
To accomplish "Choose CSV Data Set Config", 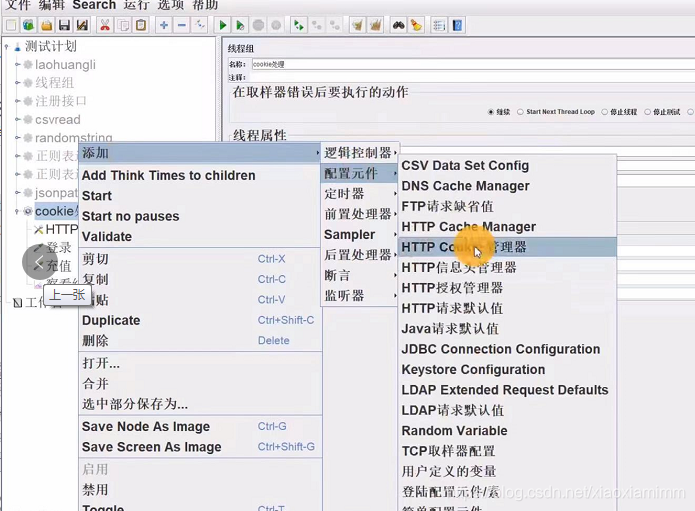I will coord(508,165).
